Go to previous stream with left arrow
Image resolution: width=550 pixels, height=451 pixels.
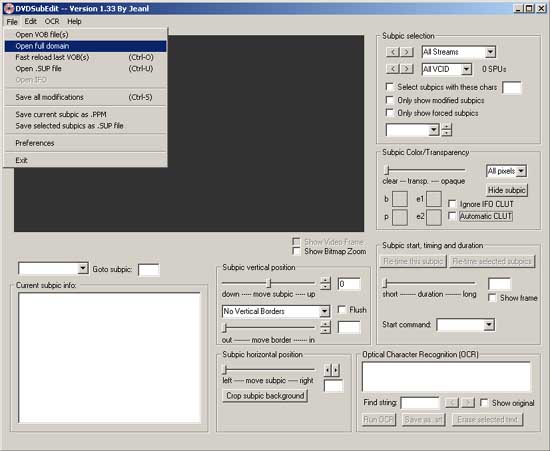[393, 52]
